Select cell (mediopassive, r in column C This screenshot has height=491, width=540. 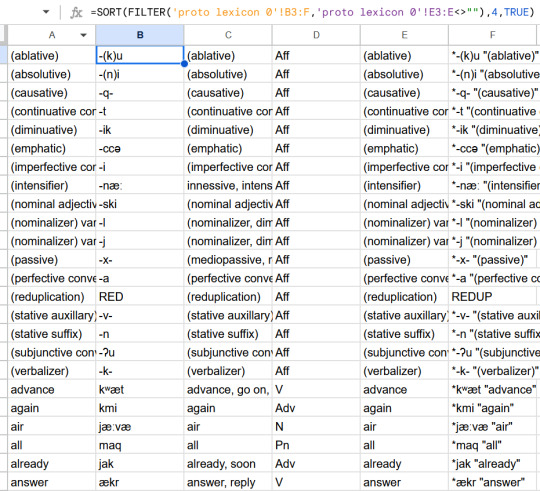[x=228, y=260]
